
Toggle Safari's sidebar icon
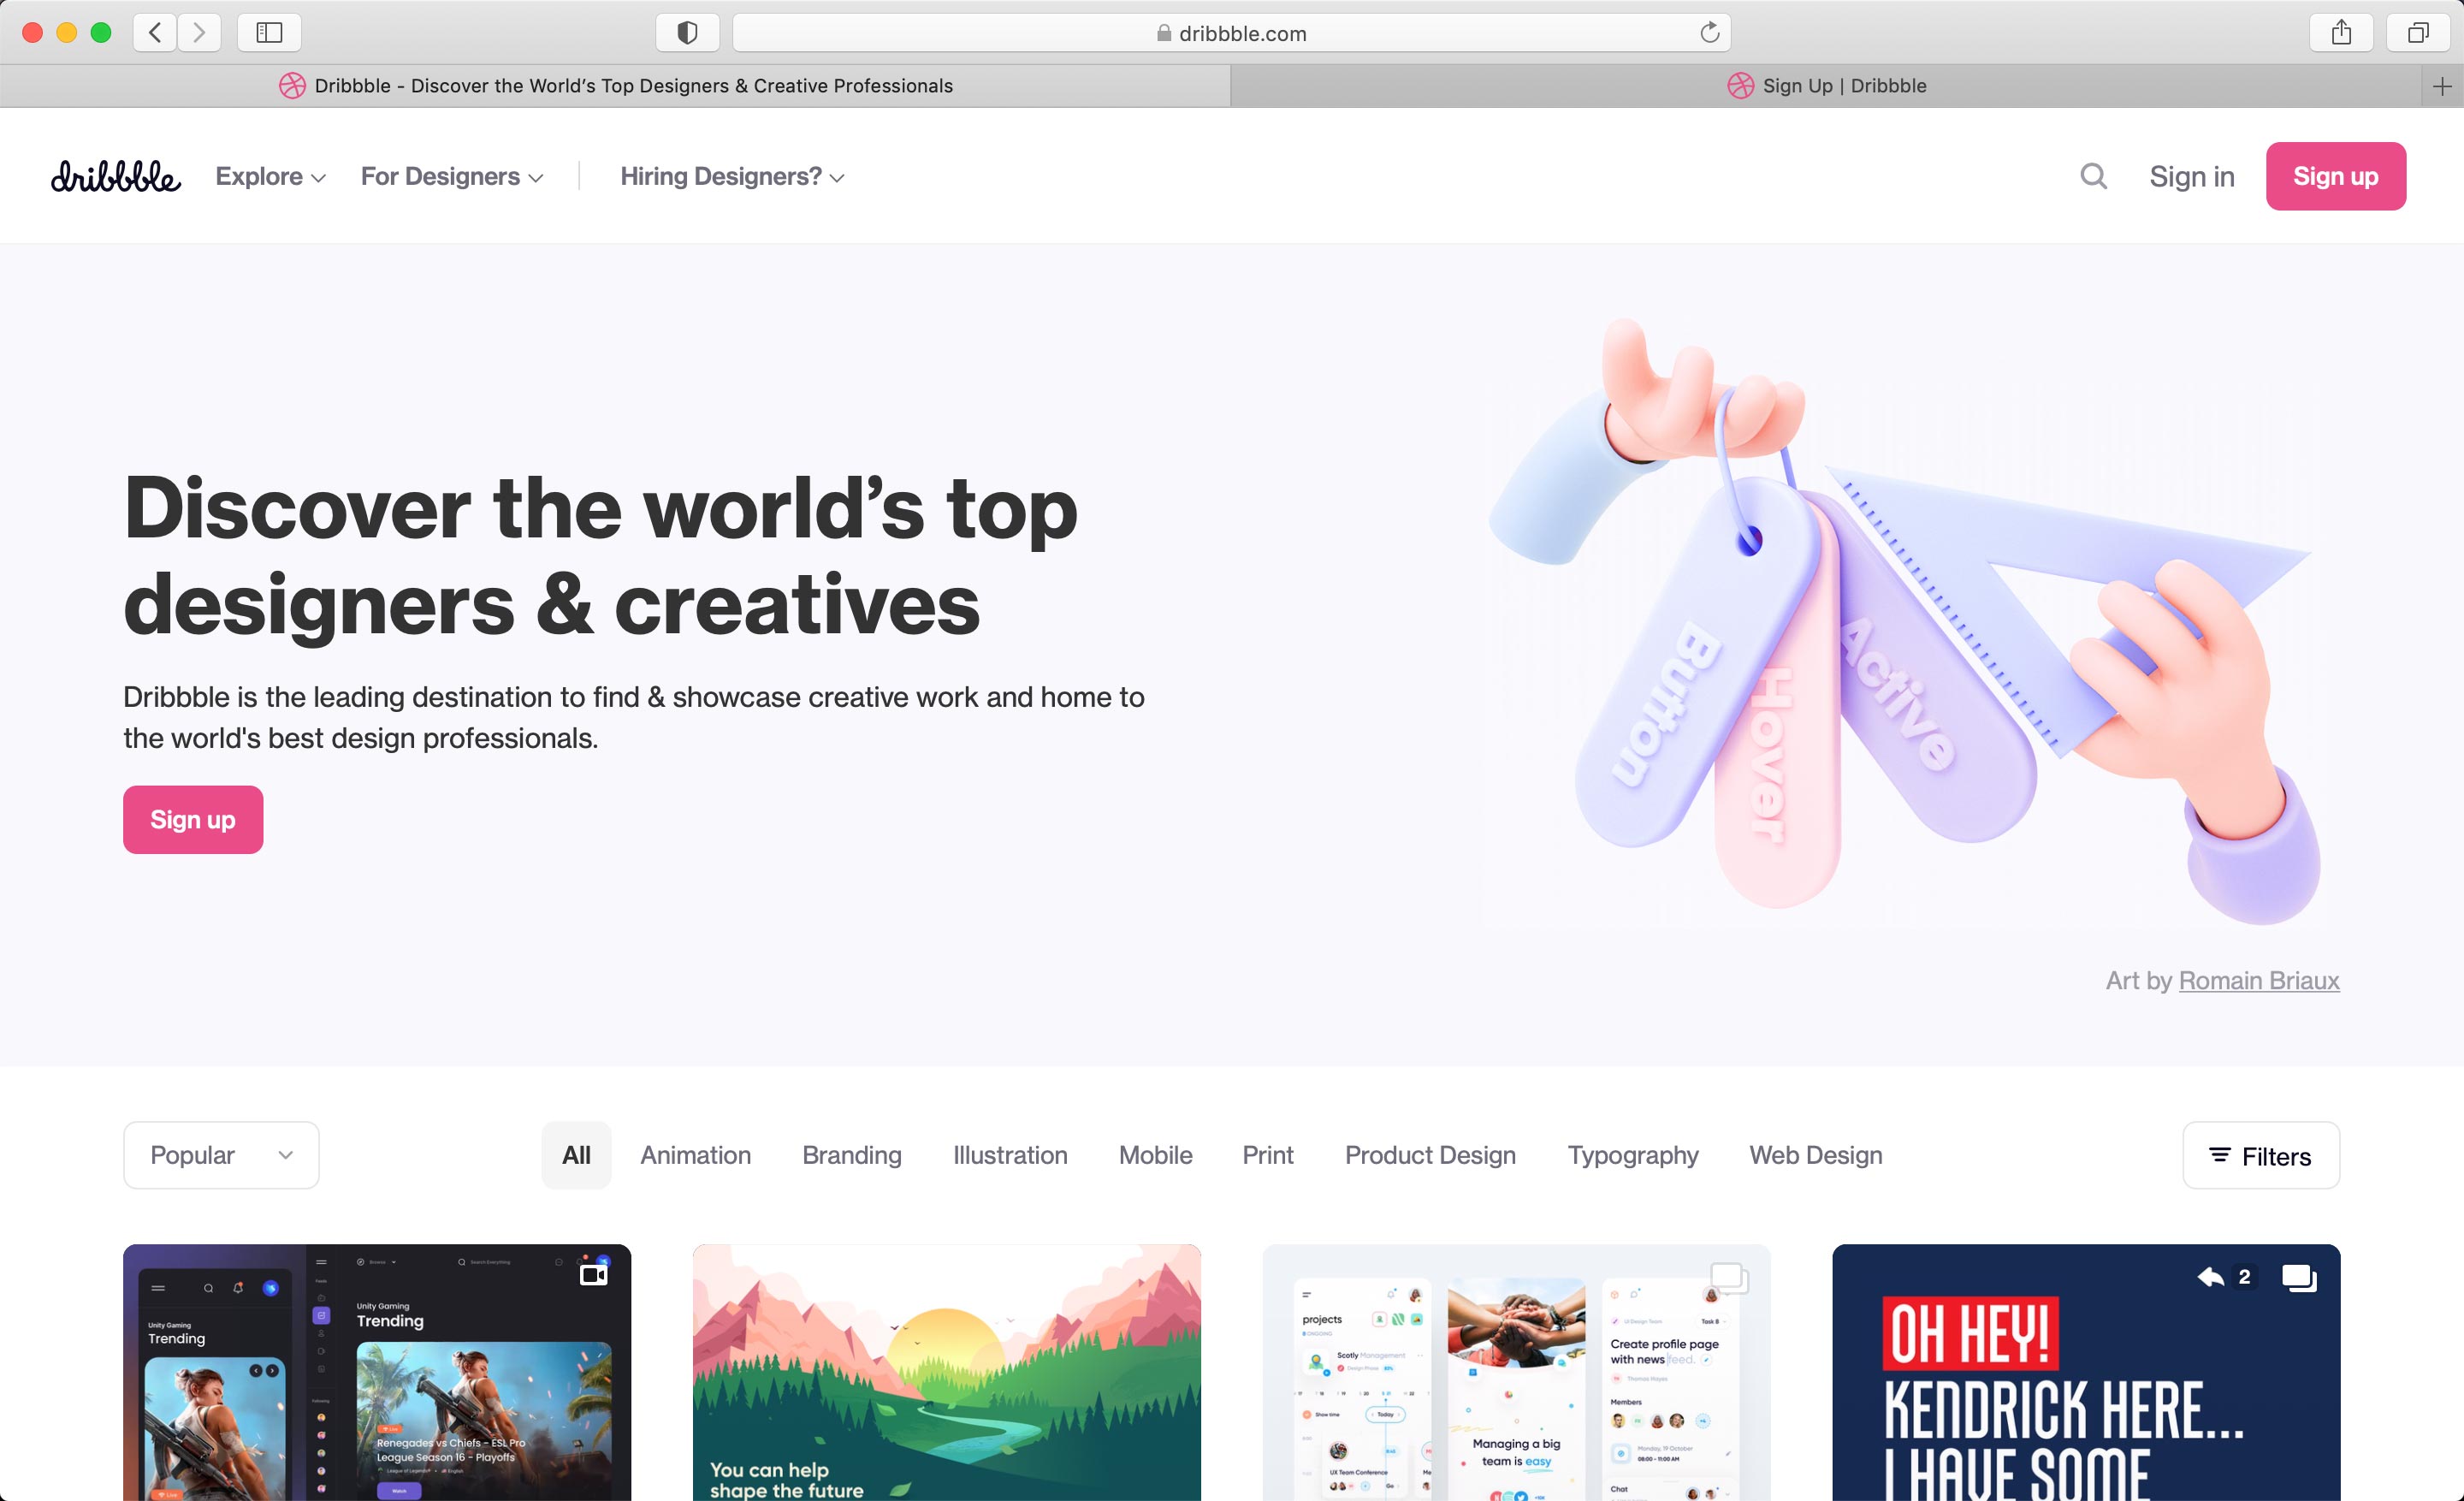[269, 33]
